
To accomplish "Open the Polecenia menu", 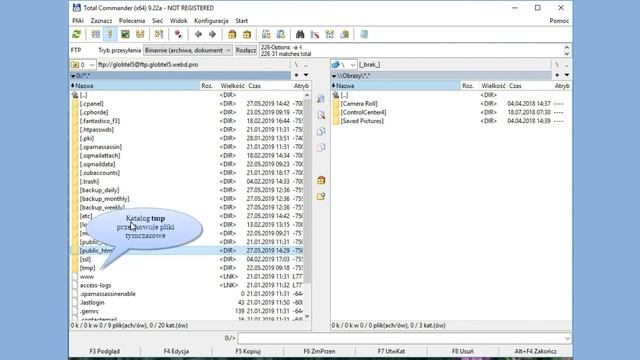I will [132, 21].
